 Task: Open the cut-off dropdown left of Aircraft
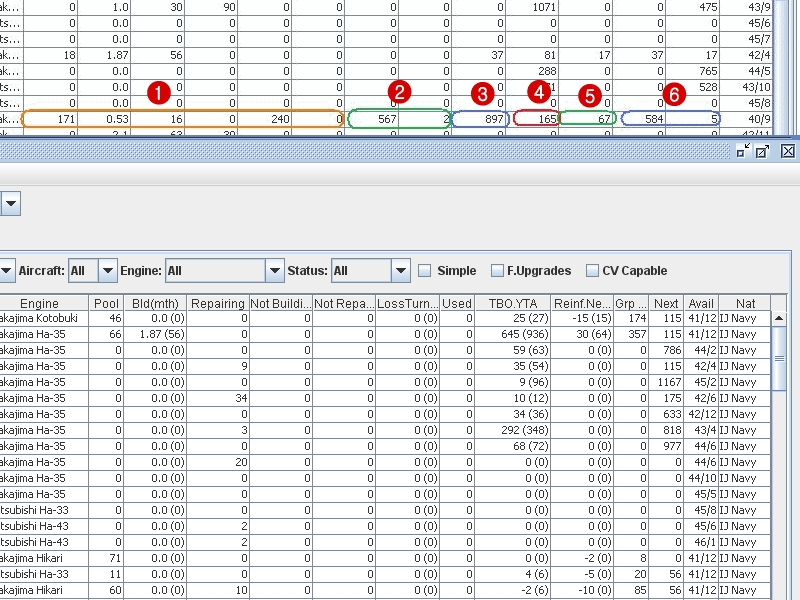pos(6,270)
